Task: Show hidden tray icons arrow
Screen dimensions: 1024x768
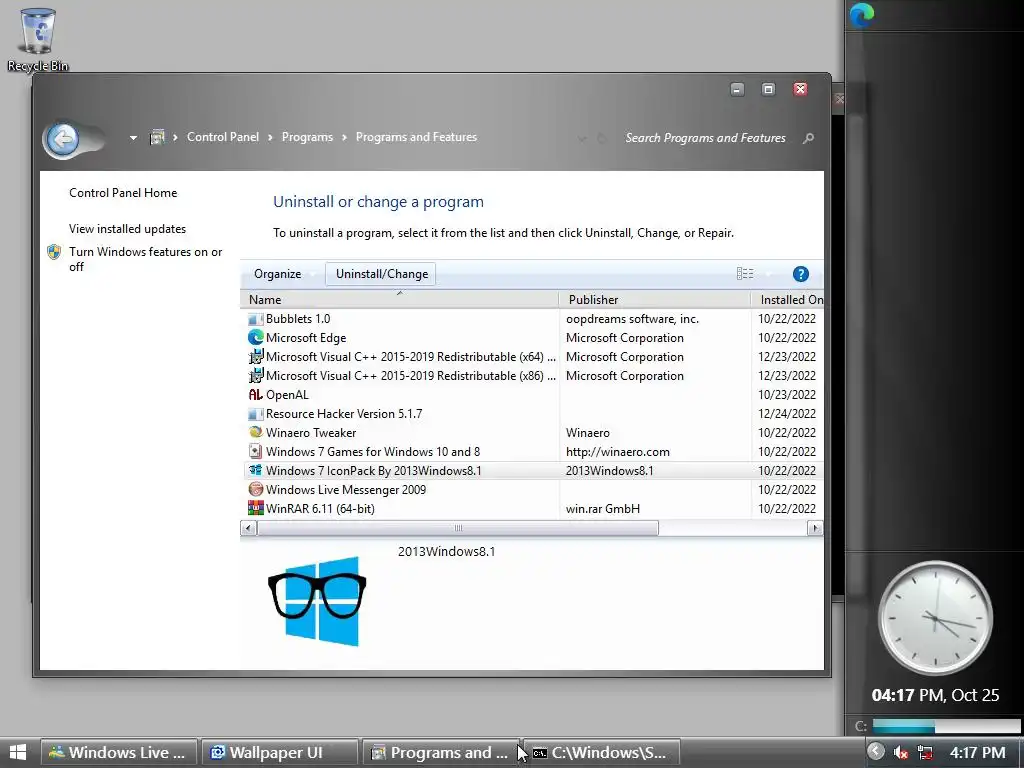Action: 876,752
